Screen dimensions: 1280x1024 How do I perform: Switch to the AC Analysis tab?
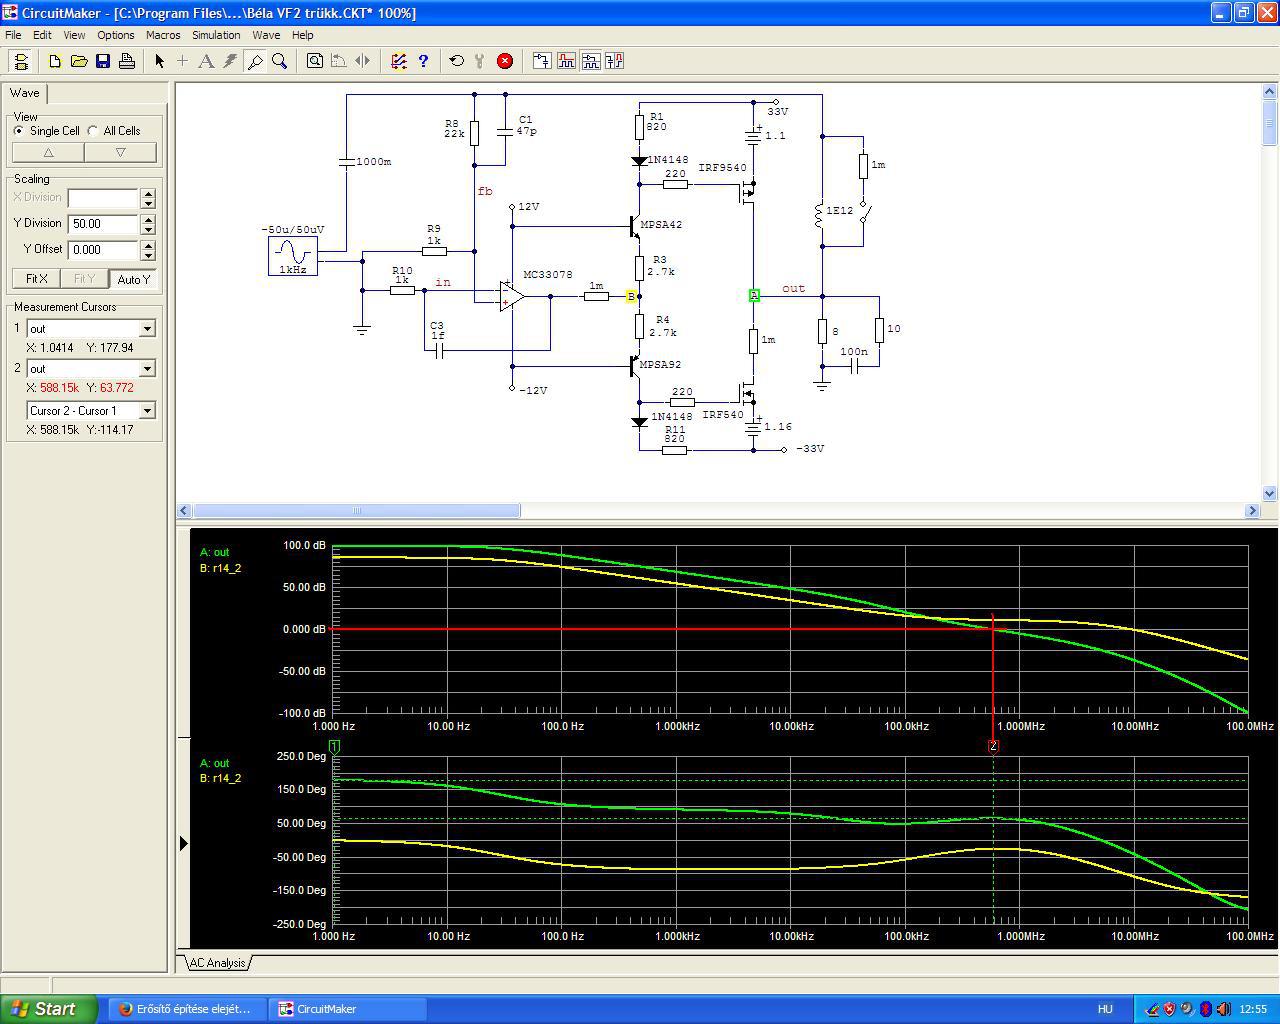[x=217, y=963]
